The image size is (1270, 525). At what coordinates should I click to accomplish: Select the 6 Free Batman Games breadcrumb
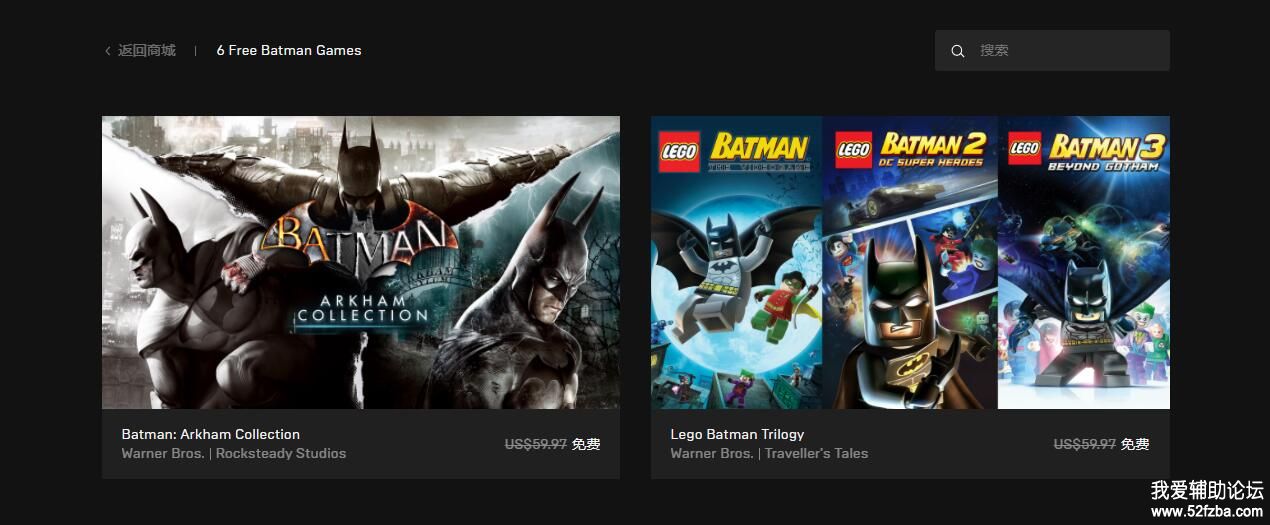point(289,50)
